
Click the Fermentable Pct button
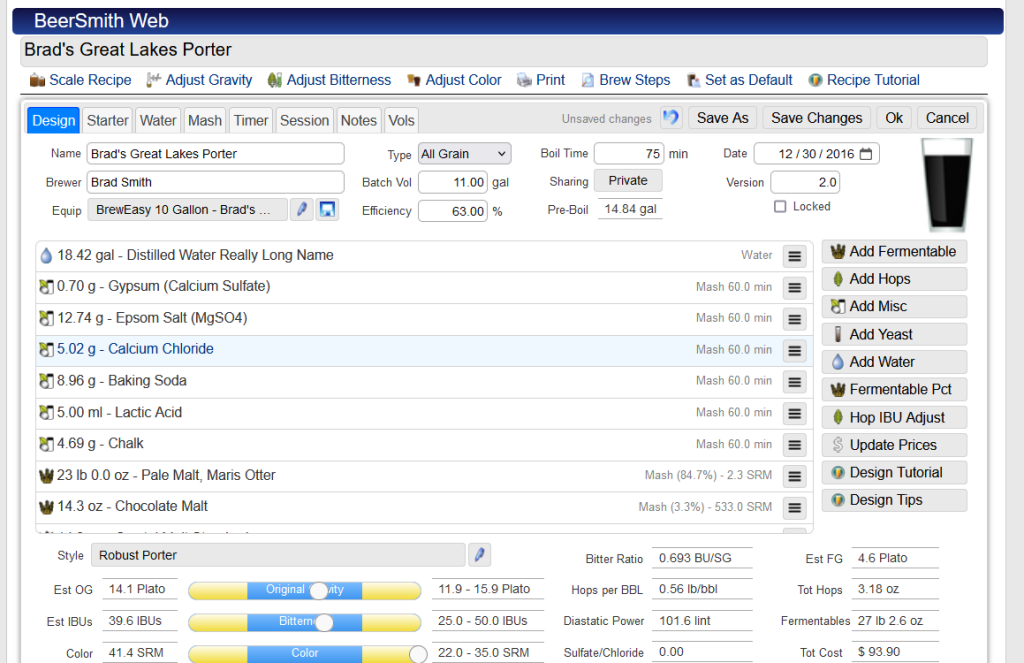click(894, 389)
